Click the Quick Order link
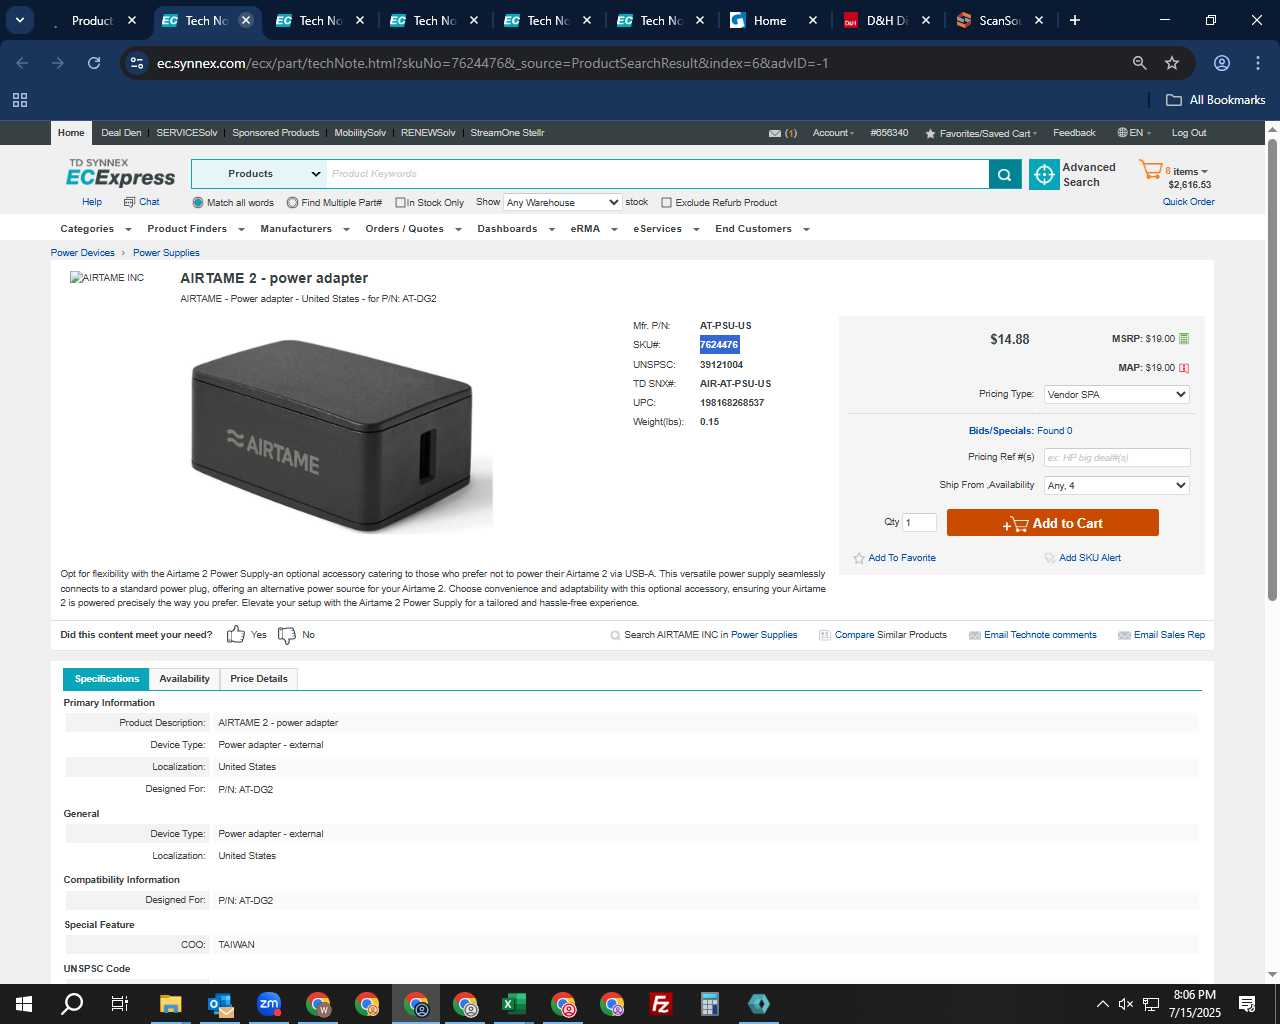This screenshot has width=1280, height=1024. click(x=1188, y=202)
